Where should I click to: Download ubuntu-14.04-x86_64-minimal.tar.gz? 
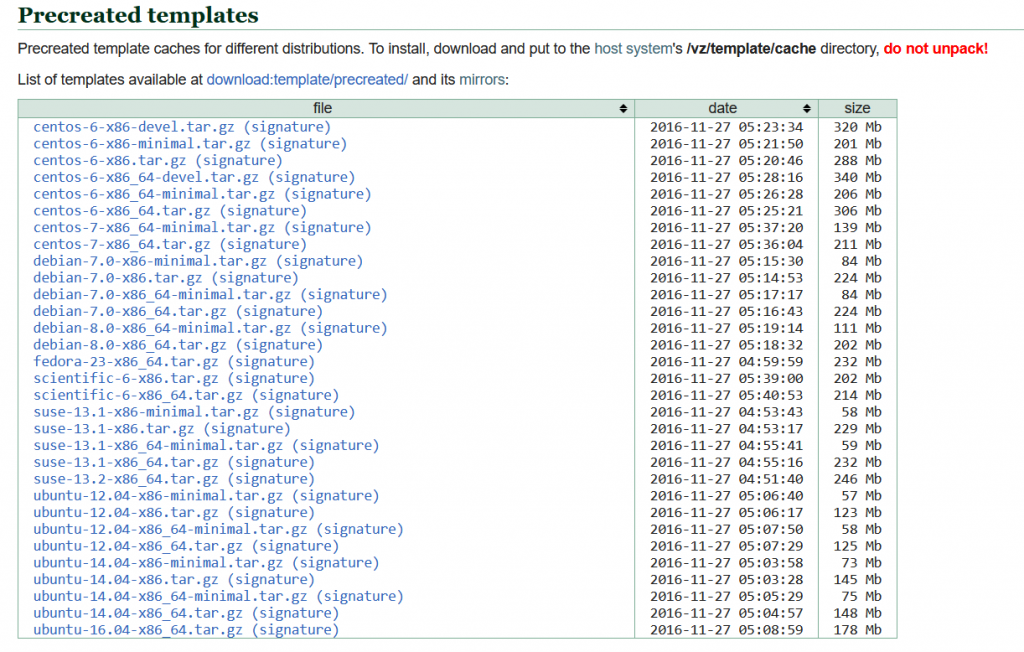click(x=170, y=596)
